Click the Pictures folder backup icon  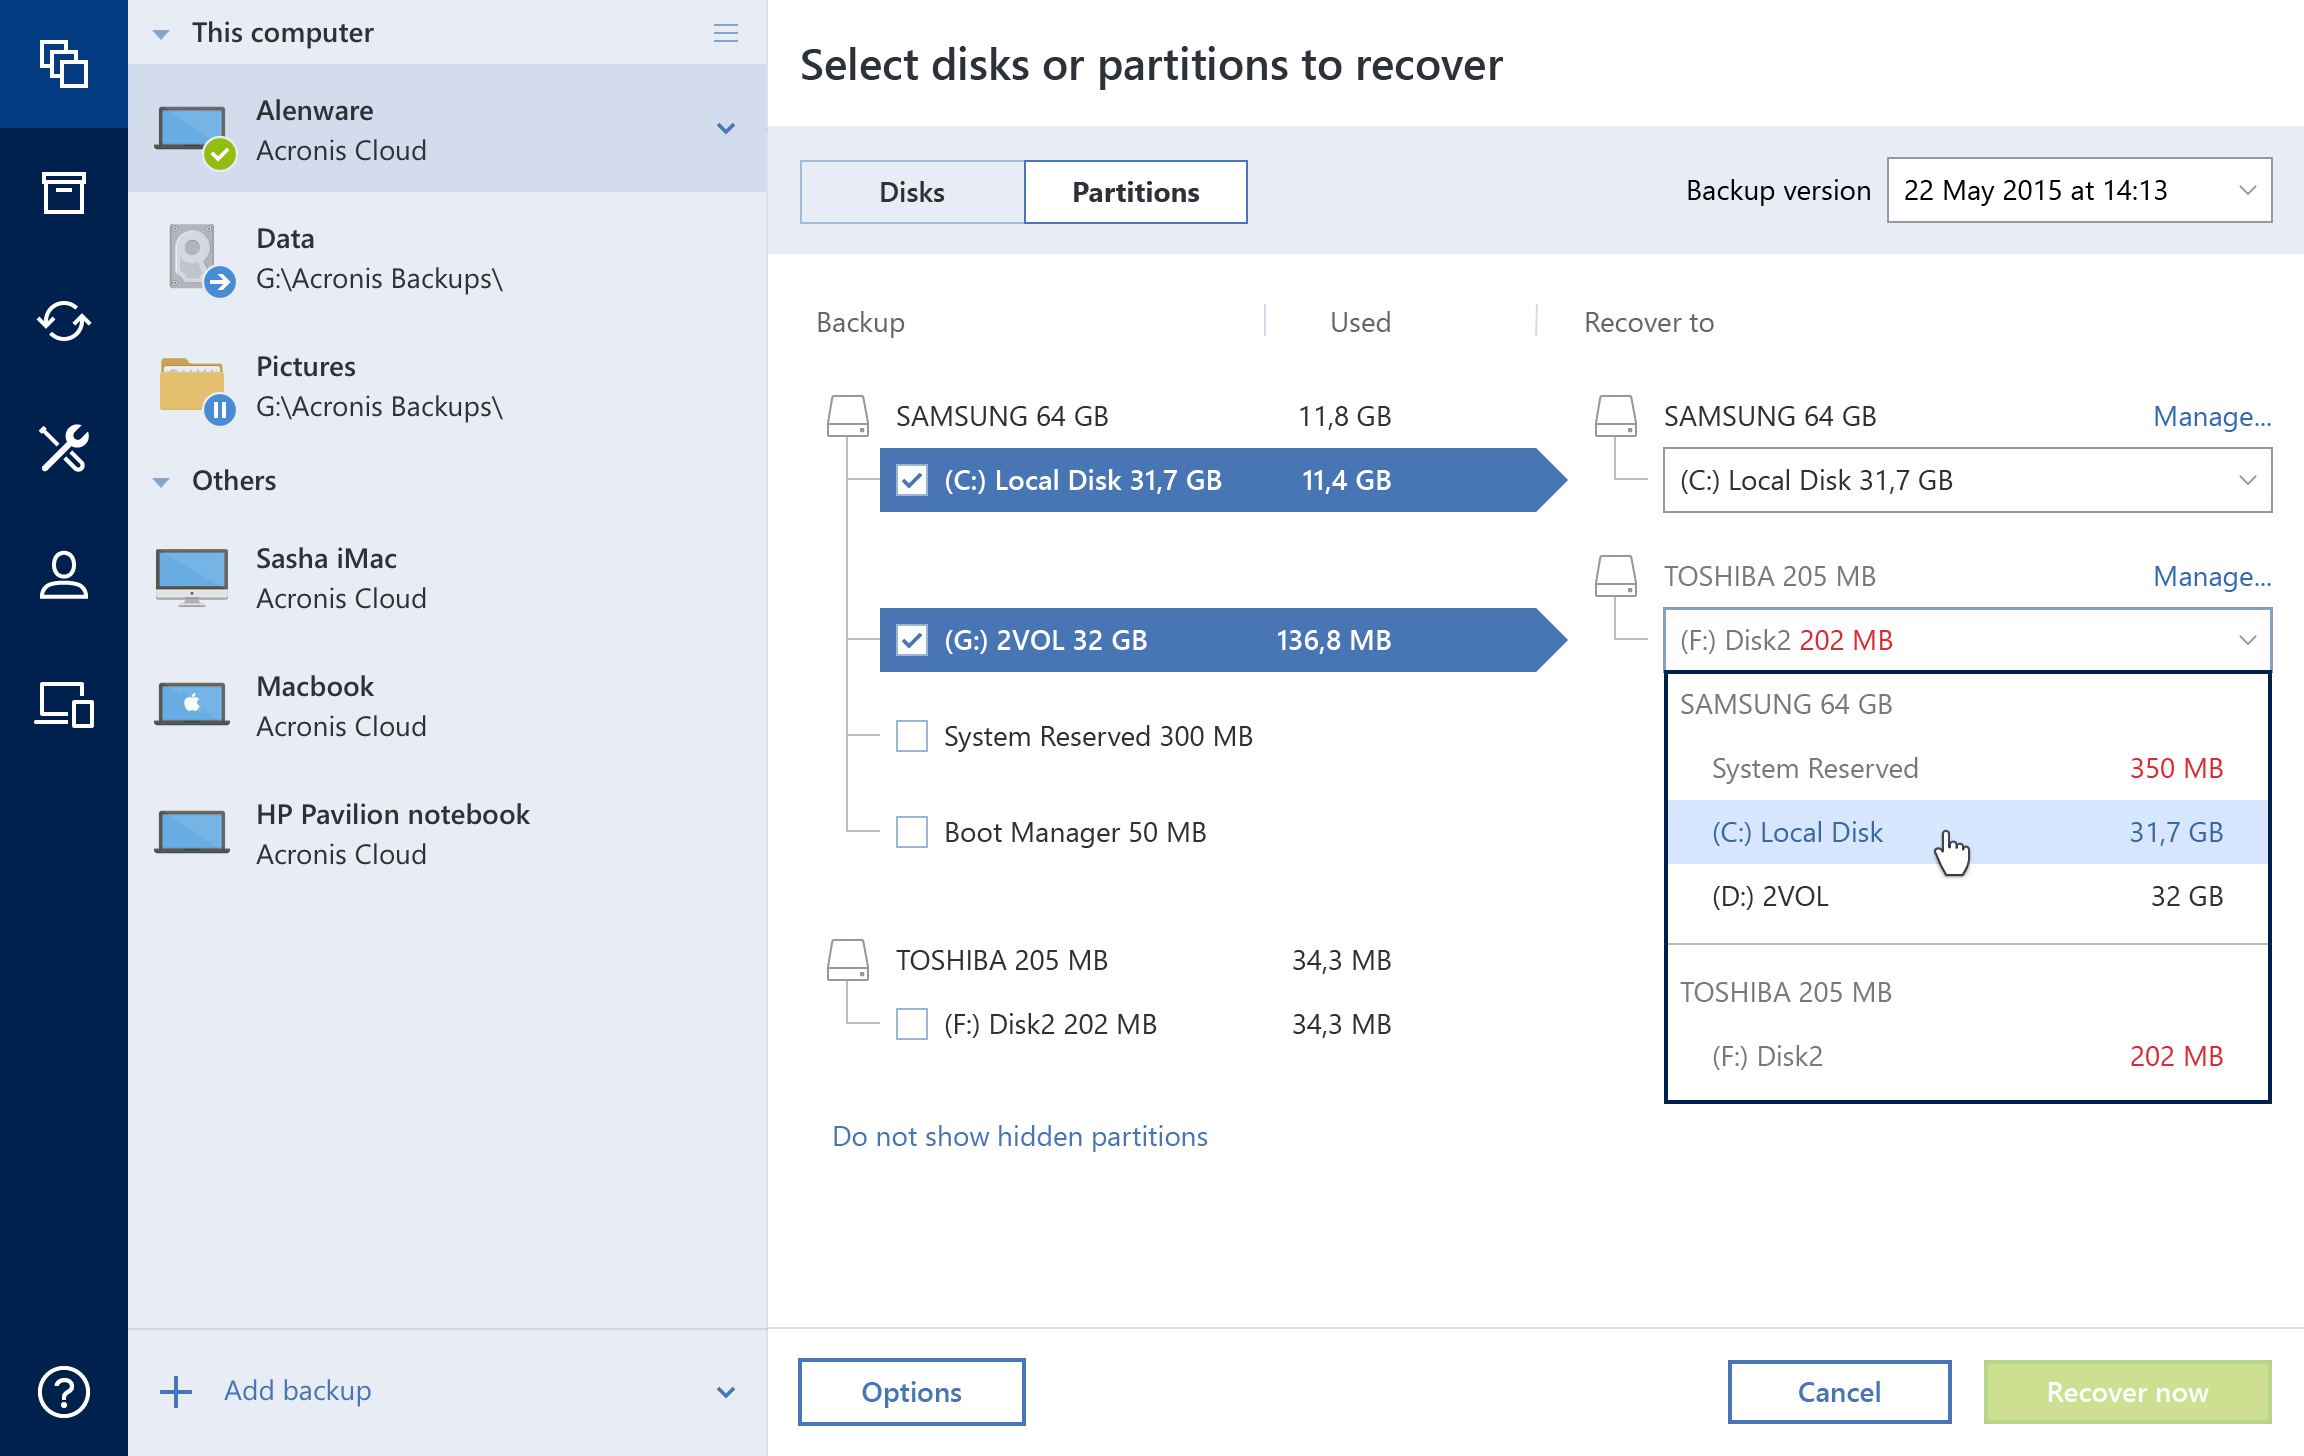pos(196,389)
